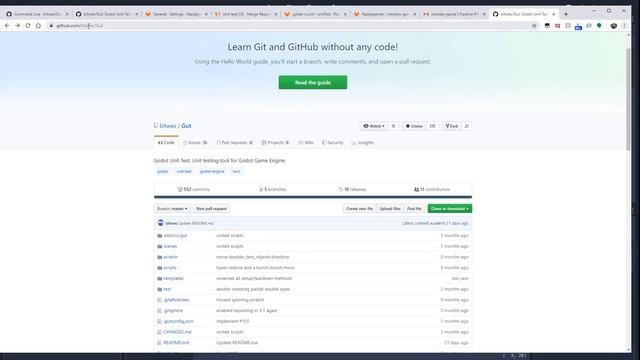Screen dimensions: 640x360
Task: Fork the repository with the Fork button
Action: [x=451, y=126]
